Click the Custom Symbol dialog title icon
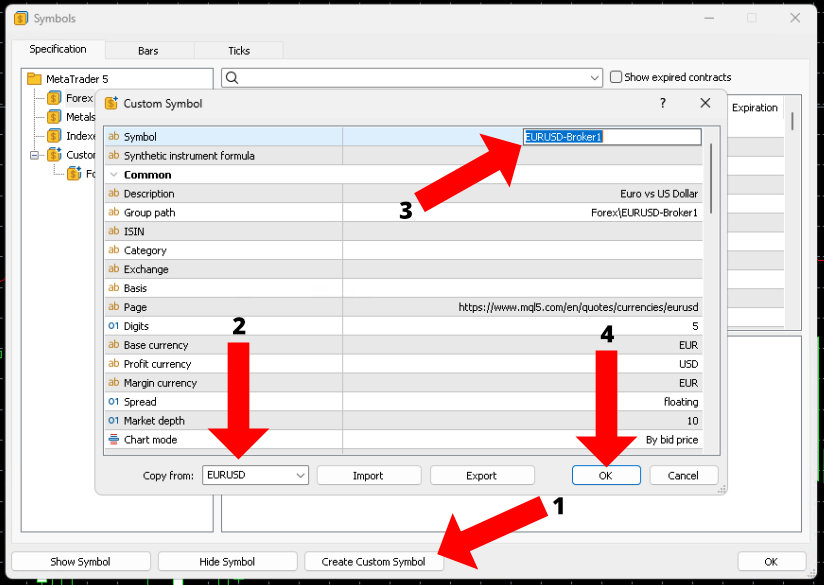Image resolution: width=824 pixels, height=585 pixels. coord(111,103)
